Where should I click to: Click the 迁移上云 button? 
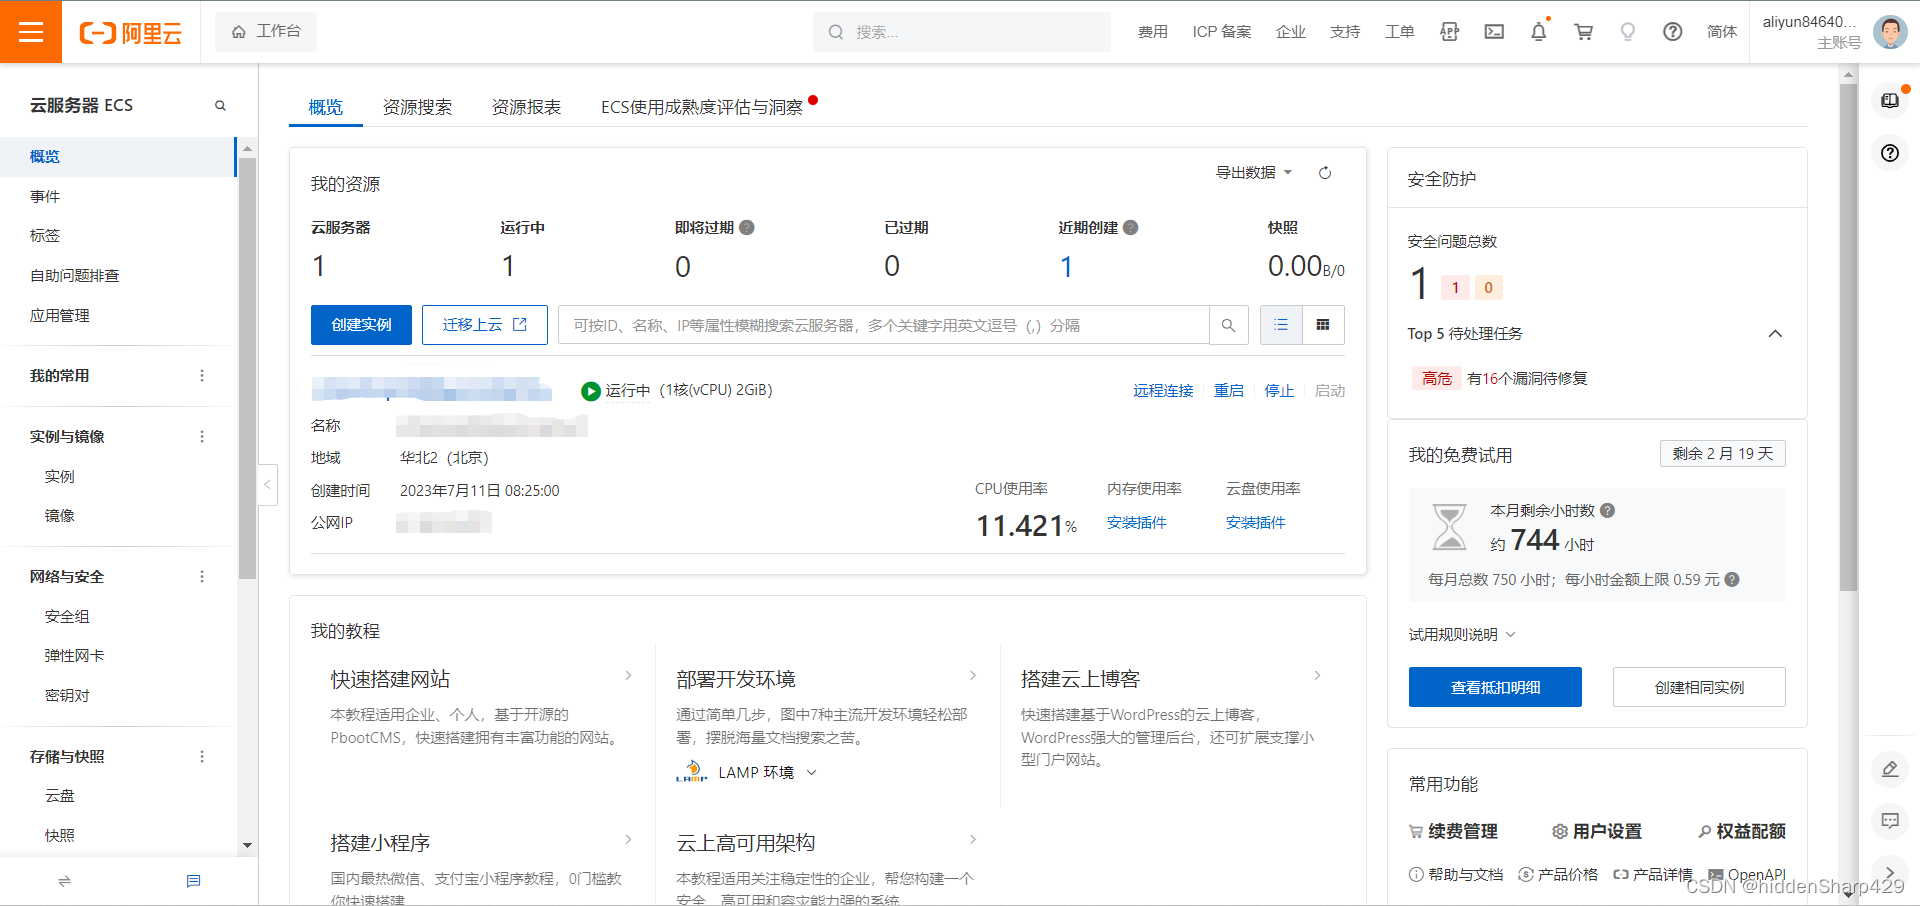point(484,325)
